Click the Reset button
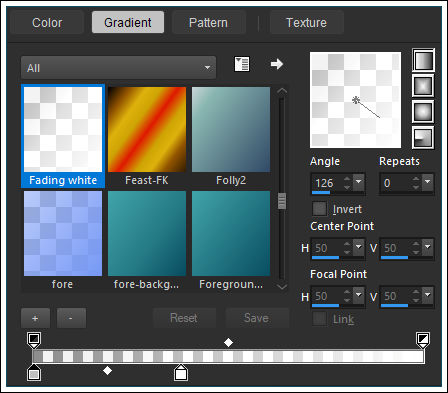This screenshot has width=448, height=393. pos(184,318)
